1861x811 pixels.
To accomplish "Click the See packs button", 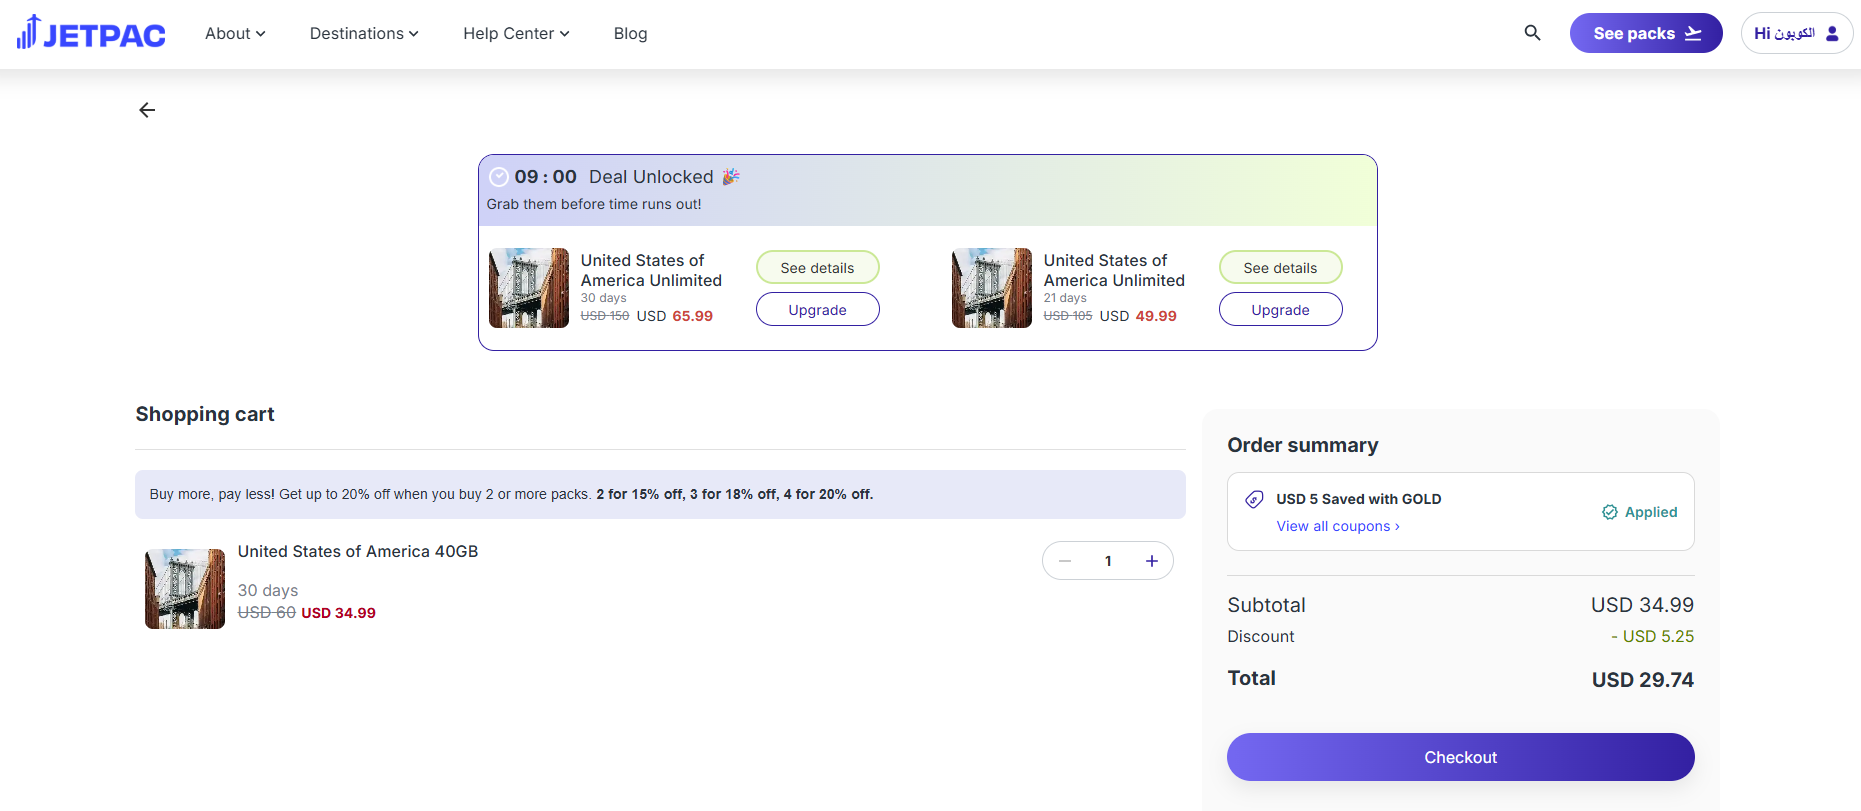I will [1646, 33].
